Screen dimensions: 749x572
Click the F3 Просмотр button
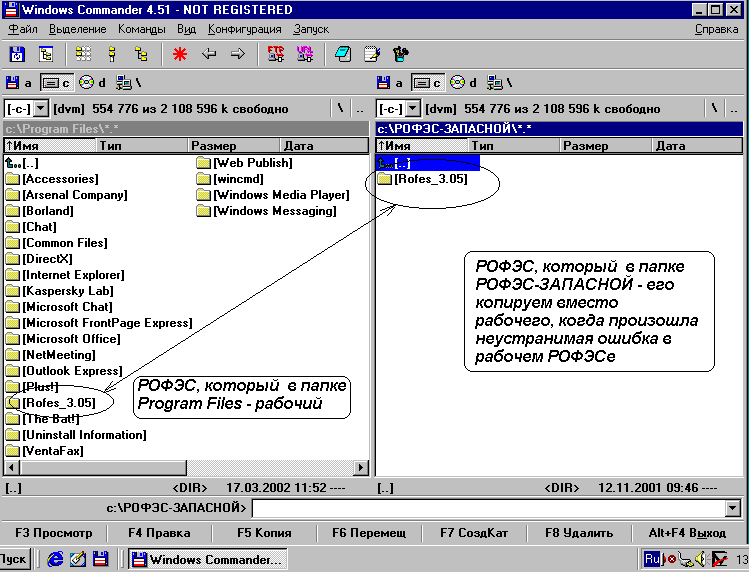pyautogui.click(x=54, y=533)
